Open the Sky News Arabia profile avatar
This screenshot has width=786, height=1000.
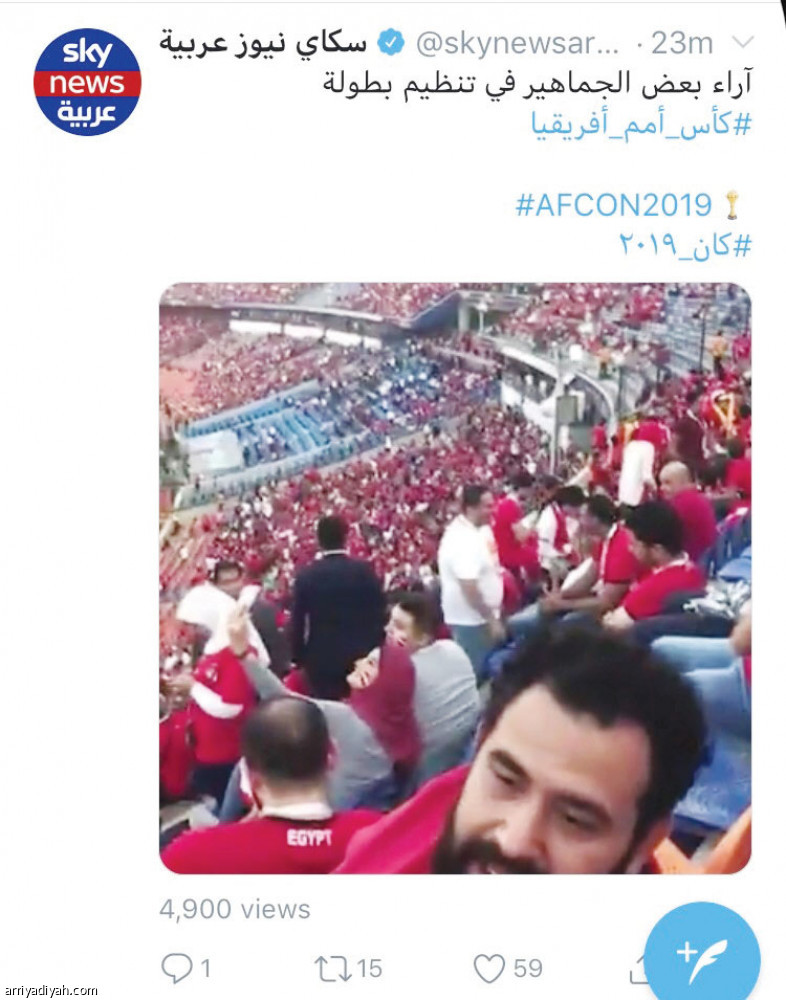point(87,82)
